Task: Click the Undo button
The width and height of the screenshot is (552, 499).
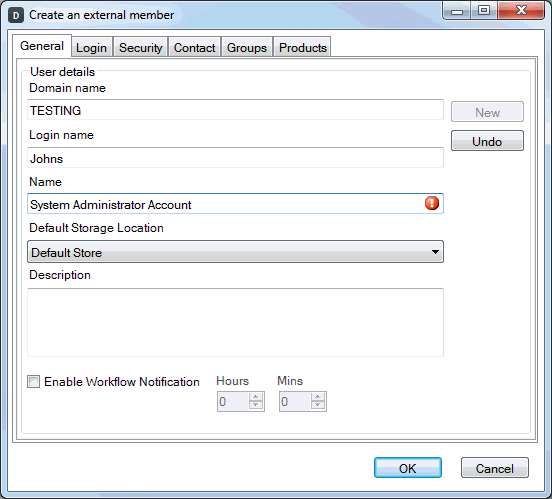Action: tap(487, 141)
